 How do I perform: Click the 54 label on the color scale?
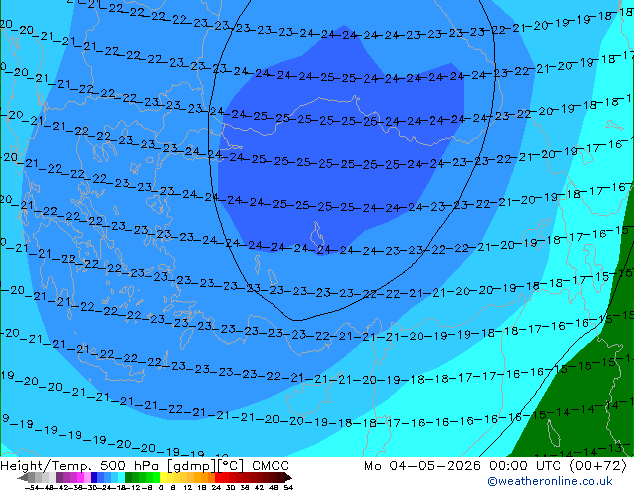(287, 488)
